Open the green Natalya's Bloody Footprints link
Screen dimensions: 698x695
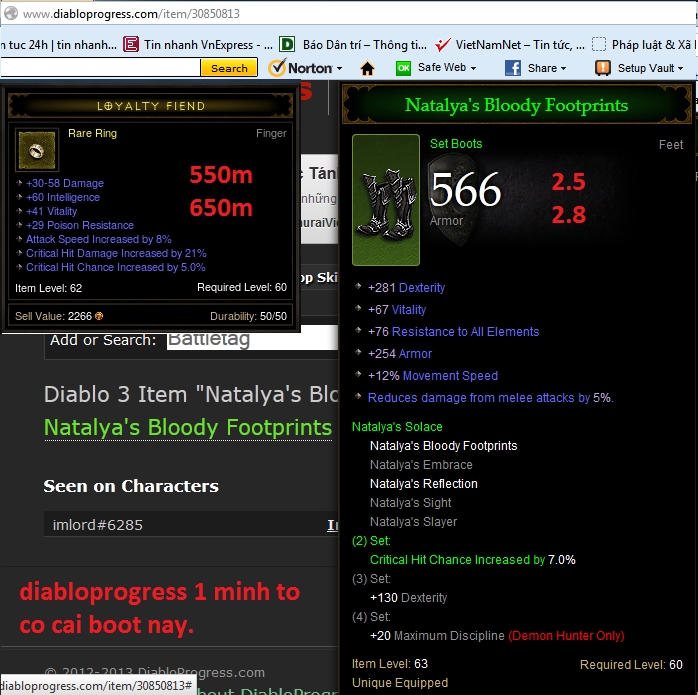(188, 427)
